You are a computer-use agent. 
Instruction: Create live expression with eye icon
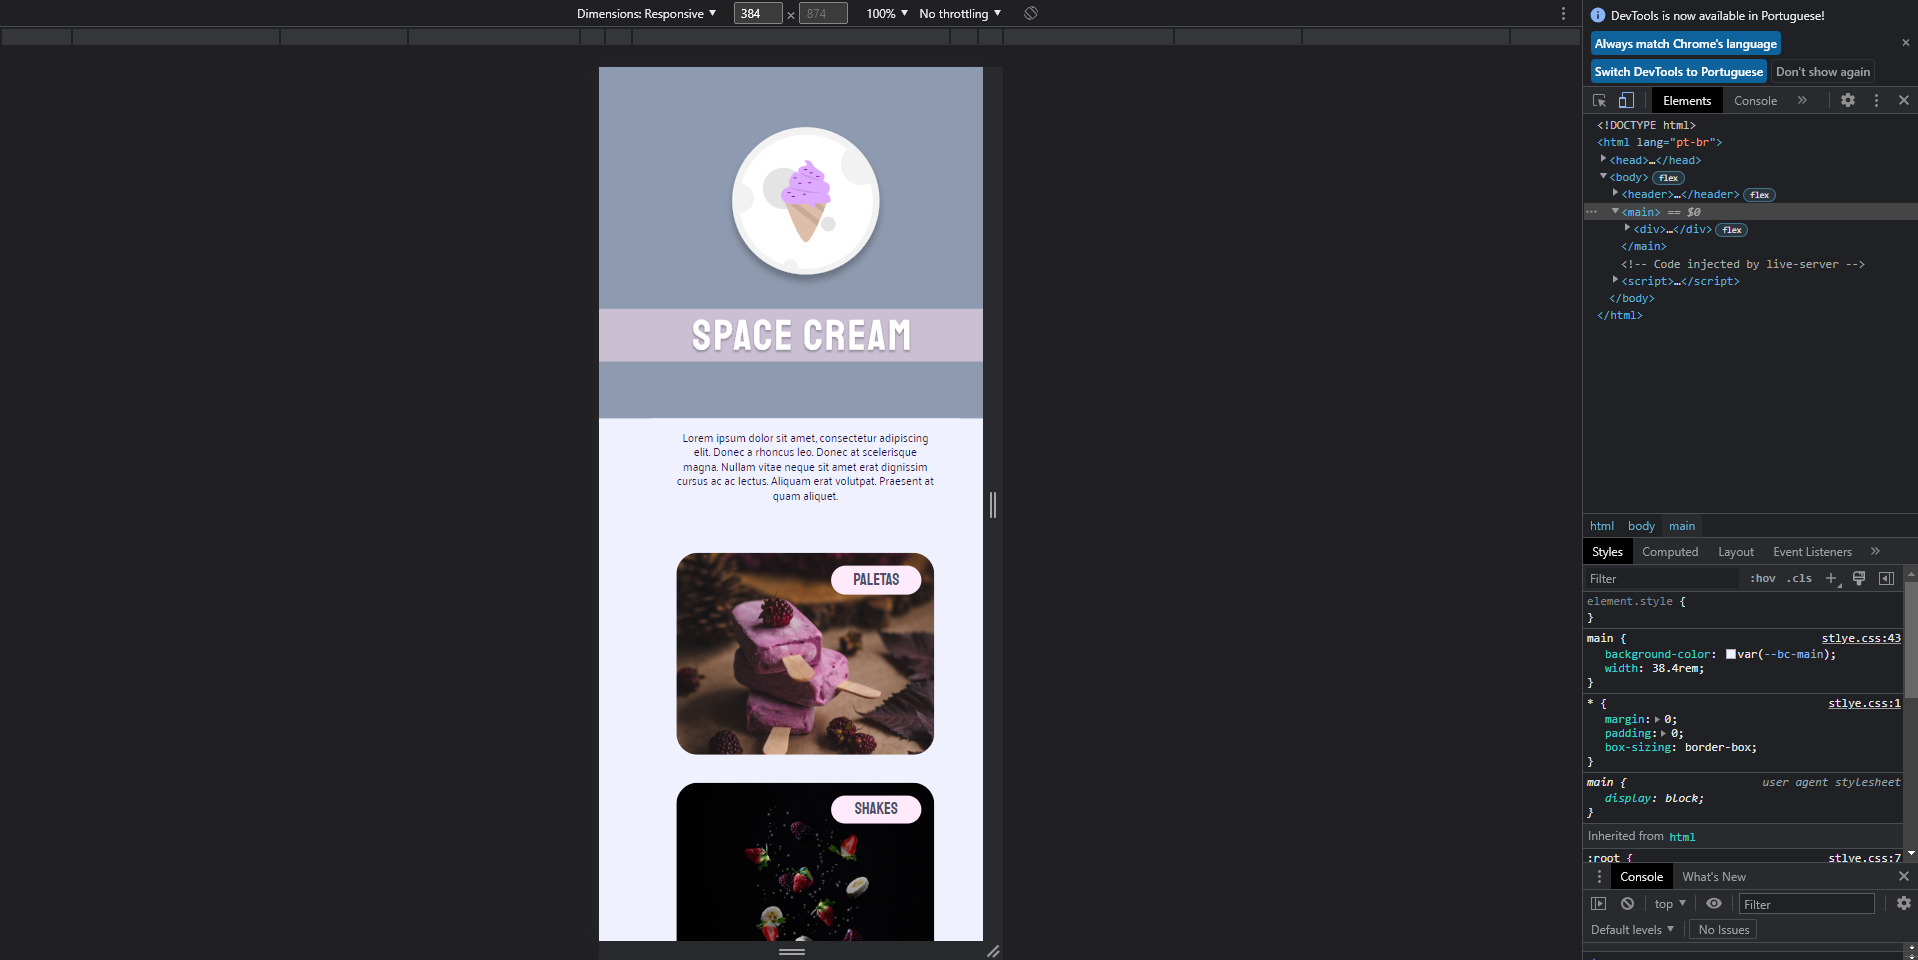(x=1714, y=903)
